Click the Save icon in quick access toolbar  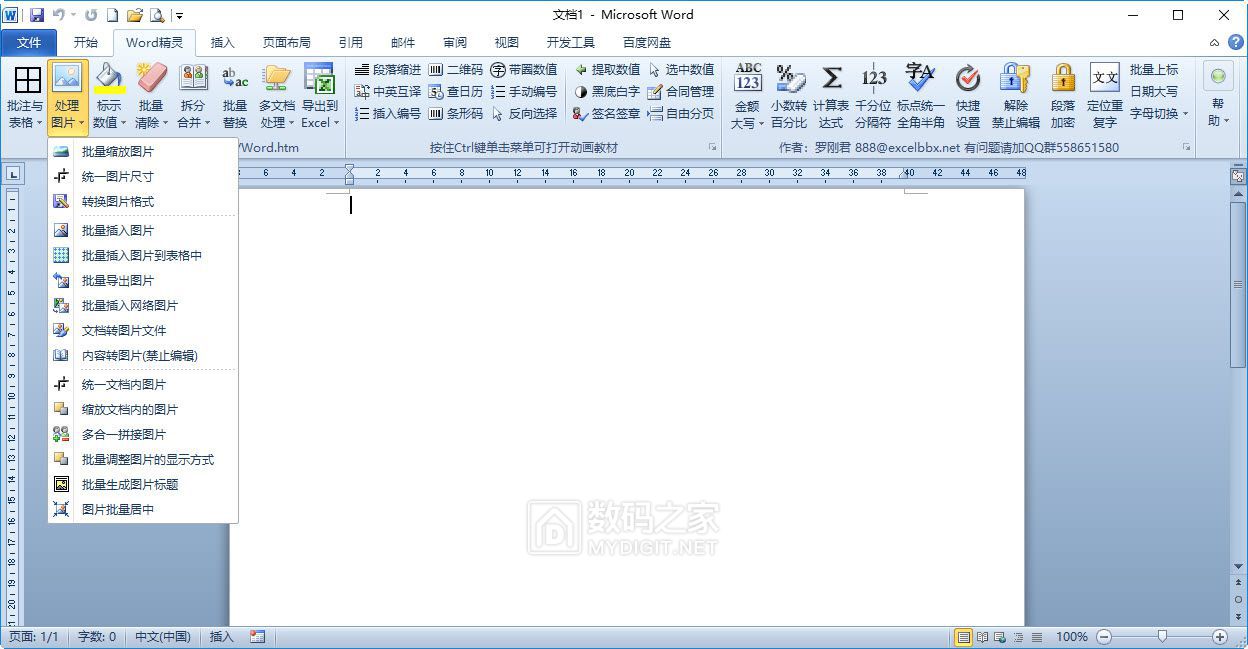[x=37, y=14]
